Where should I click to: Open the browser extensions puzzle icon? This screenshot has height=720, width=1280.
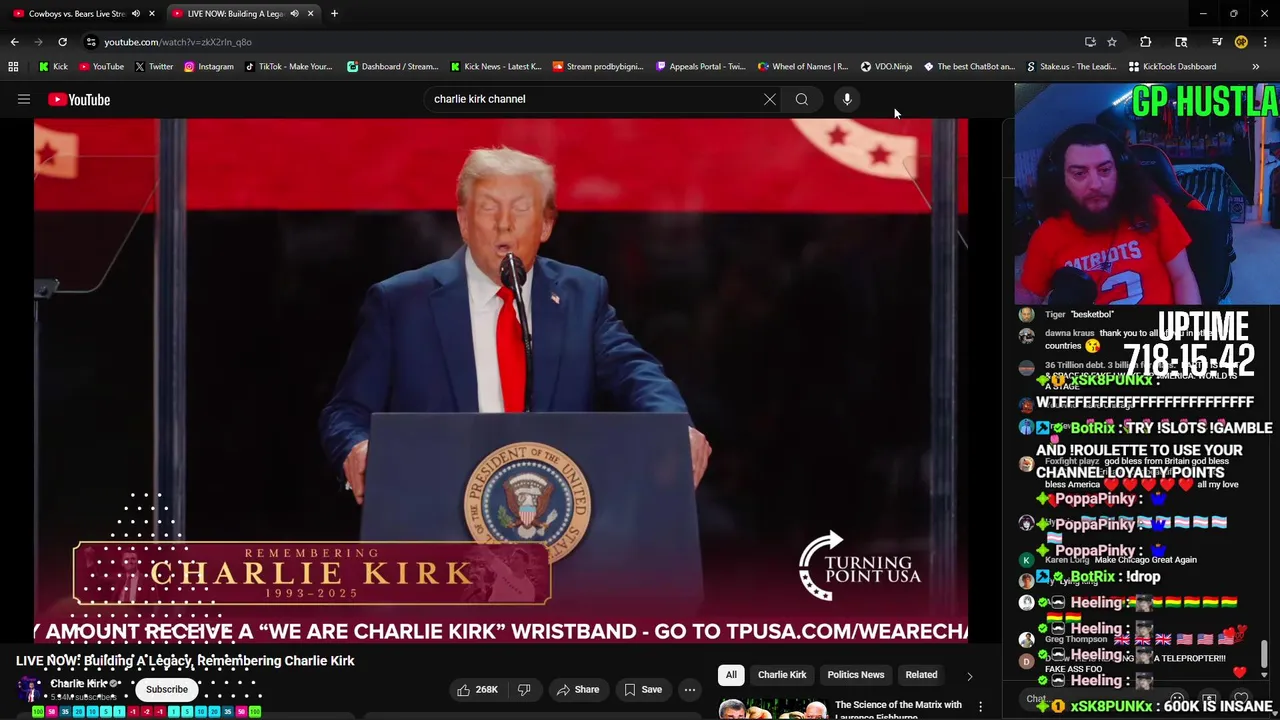click(x=1146, y=42)
